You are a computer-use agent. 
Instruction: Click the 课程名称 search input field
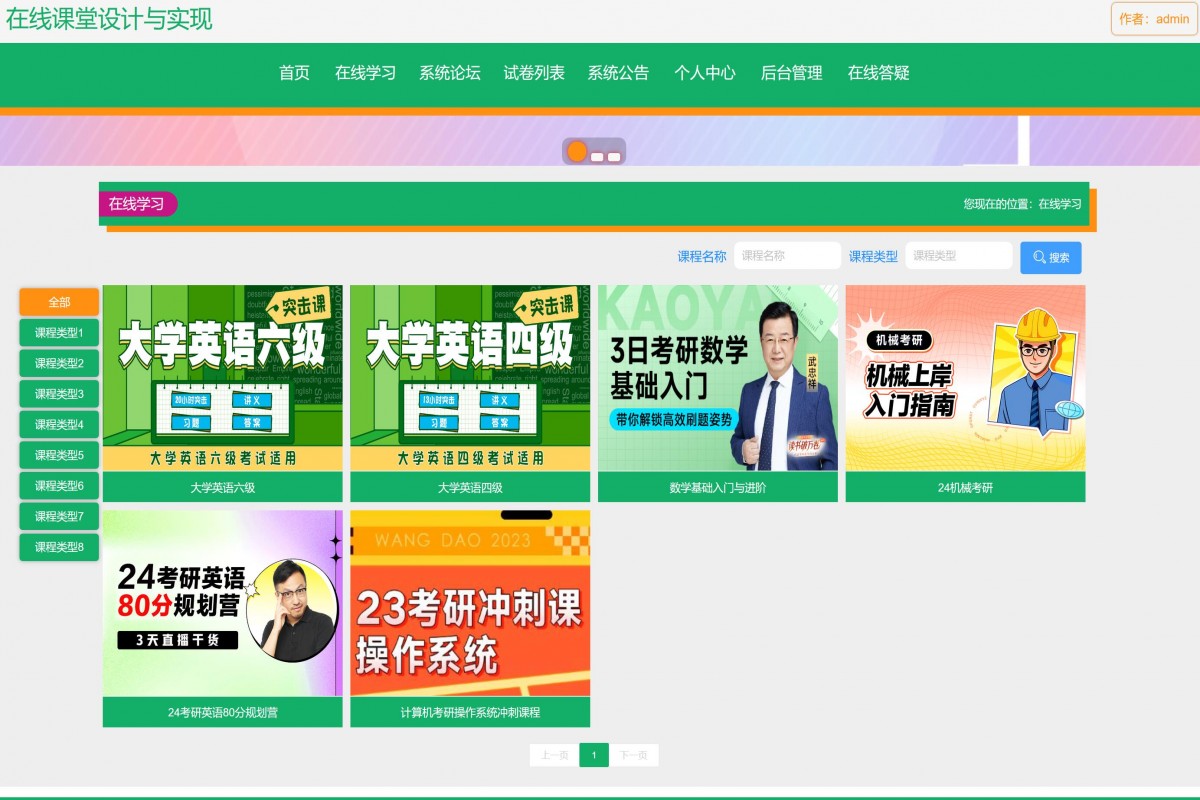(x=786, y=256)
